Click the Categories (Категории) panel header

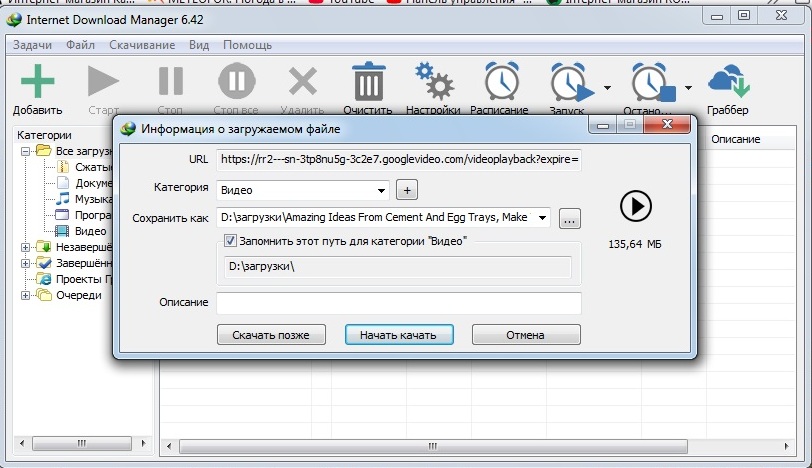coord(45,135)
